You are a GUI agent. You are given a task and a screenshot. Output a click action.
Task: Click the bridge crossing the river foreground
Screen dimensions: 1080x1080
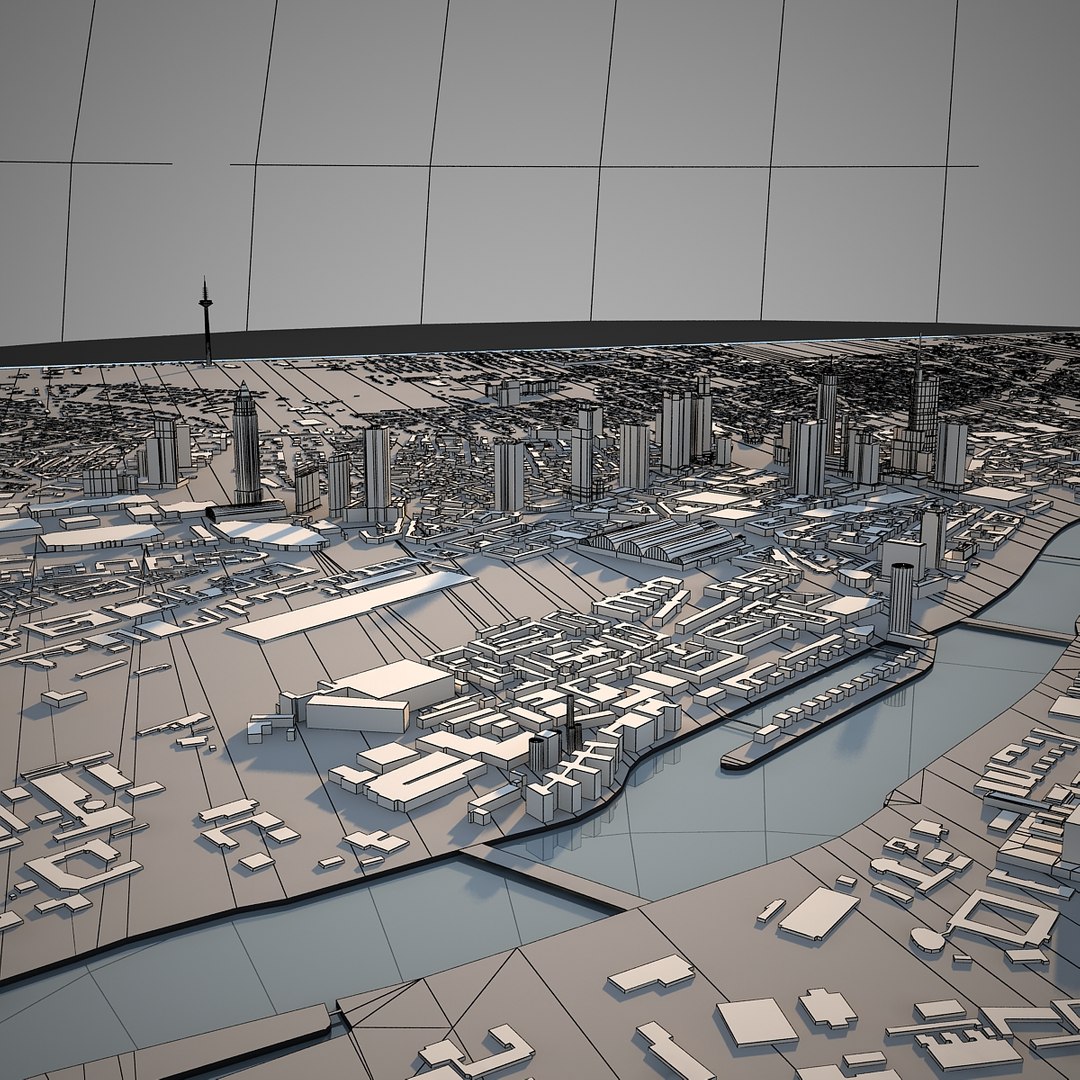tap(555, 876)
